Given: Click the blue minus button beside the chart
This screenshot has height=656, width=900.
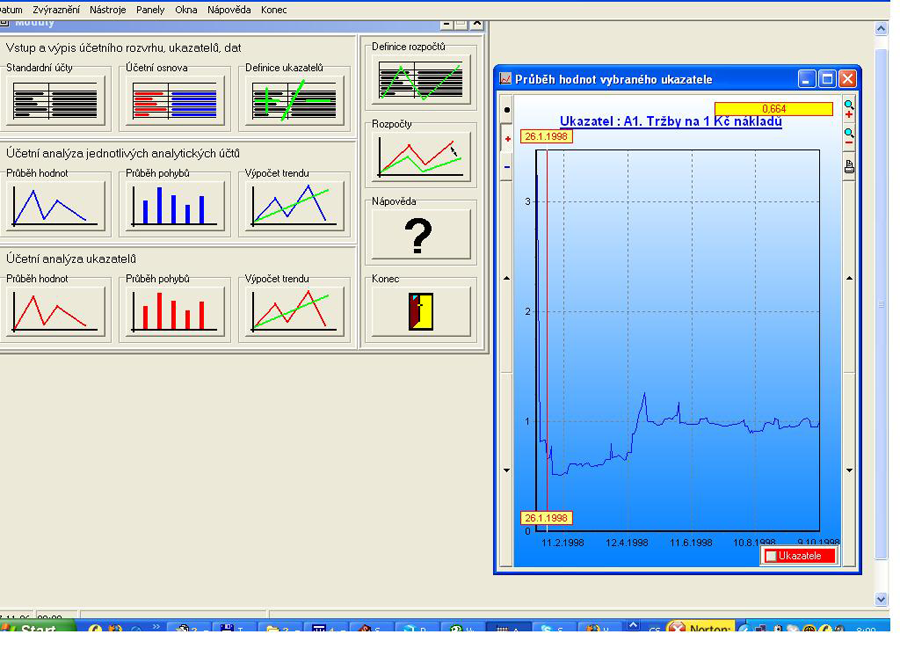Looking at the screenshot, I should coord(507,167).
